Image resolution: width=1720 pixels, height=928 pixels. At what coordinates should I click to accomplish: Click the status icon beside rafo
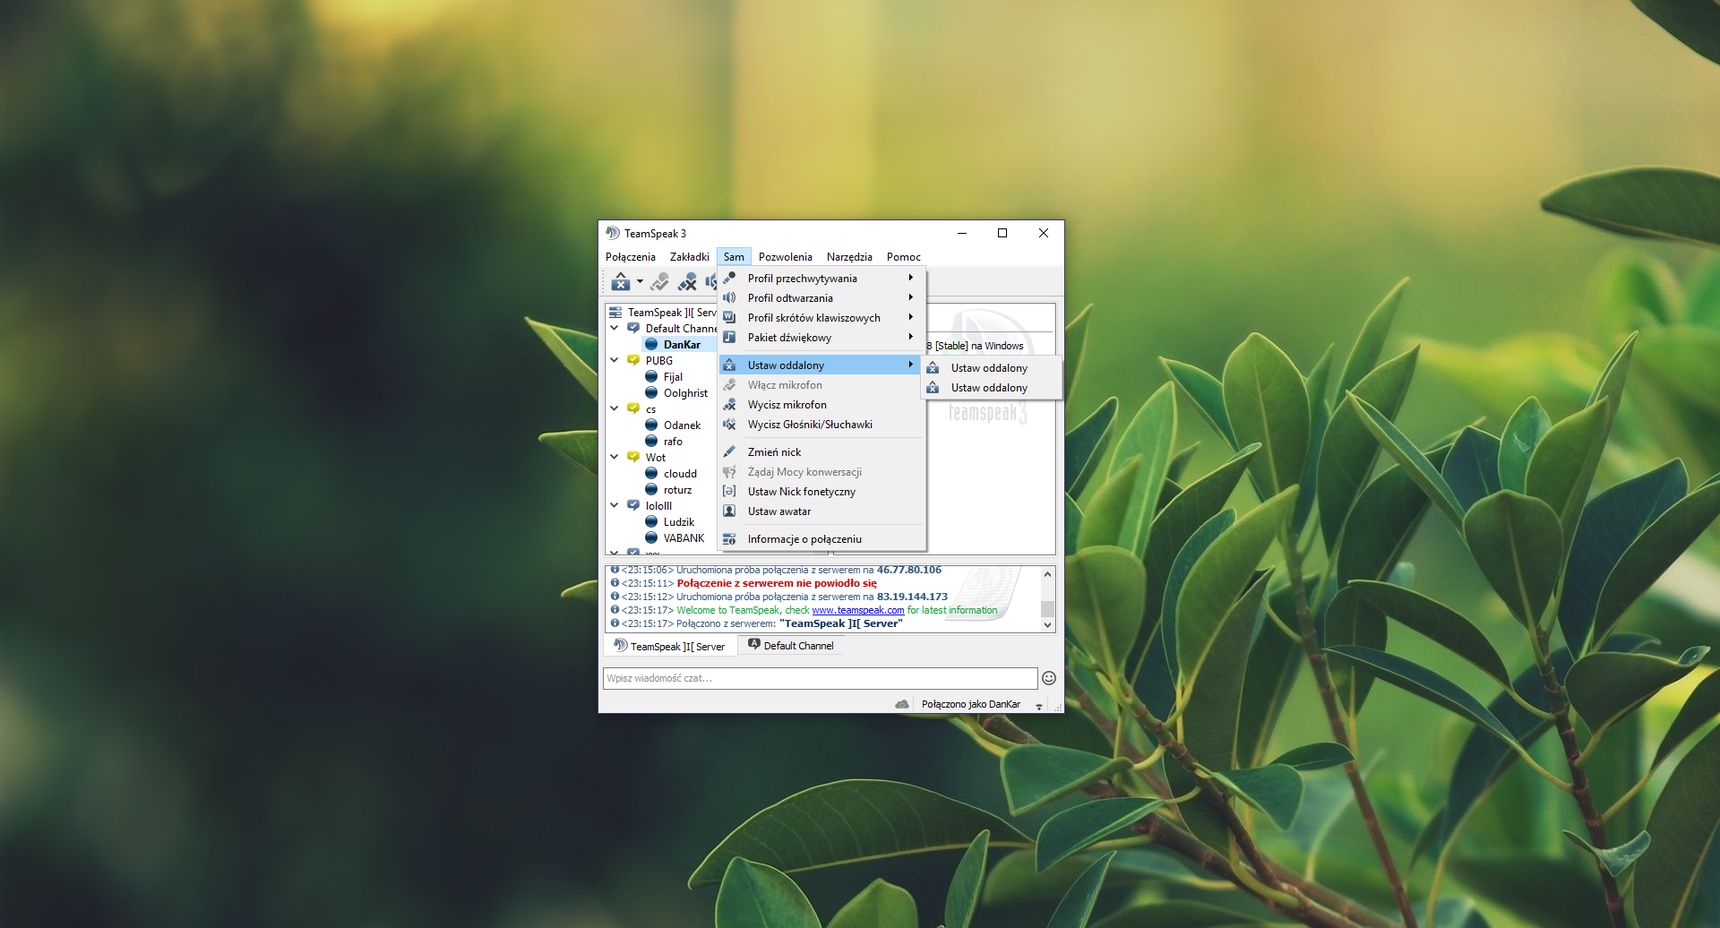click(x=651, y=441)
